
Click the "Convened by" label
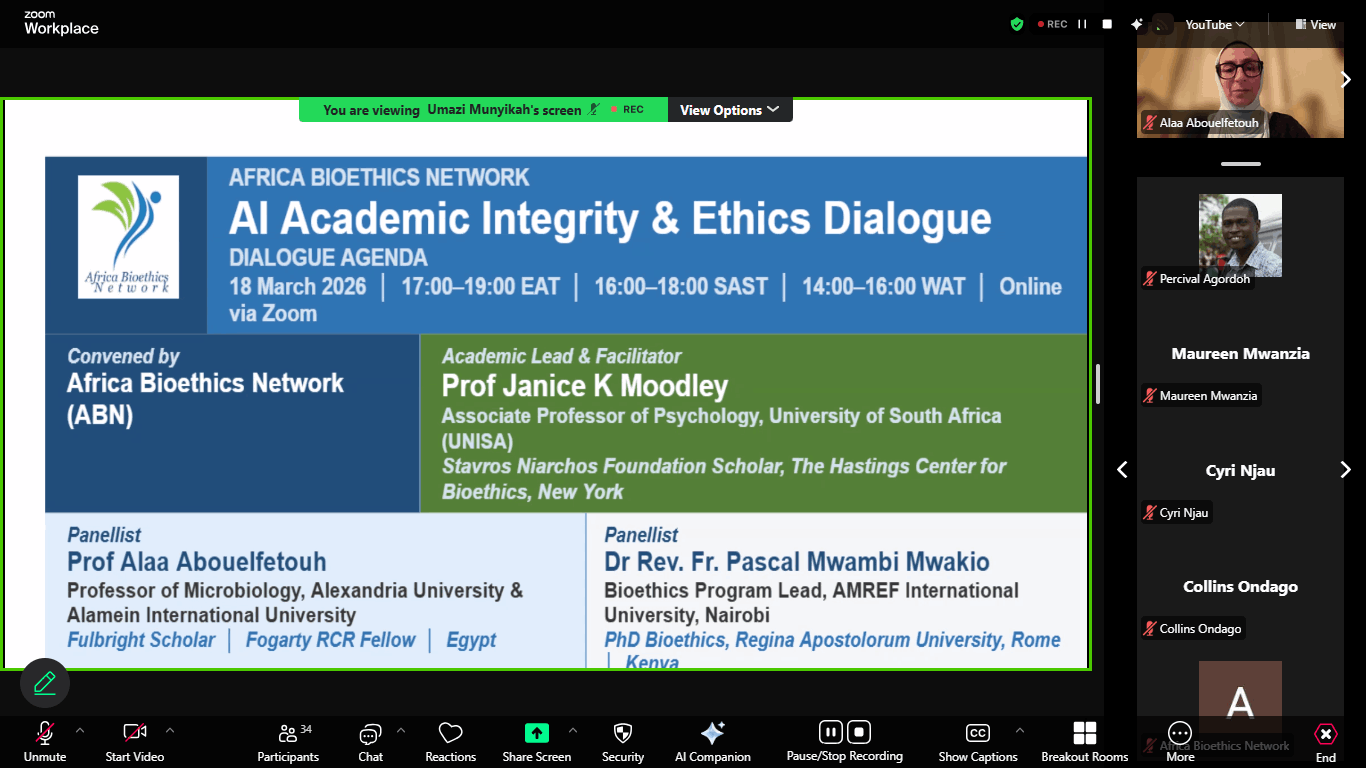pyautogui.click(x=123, y=356)
